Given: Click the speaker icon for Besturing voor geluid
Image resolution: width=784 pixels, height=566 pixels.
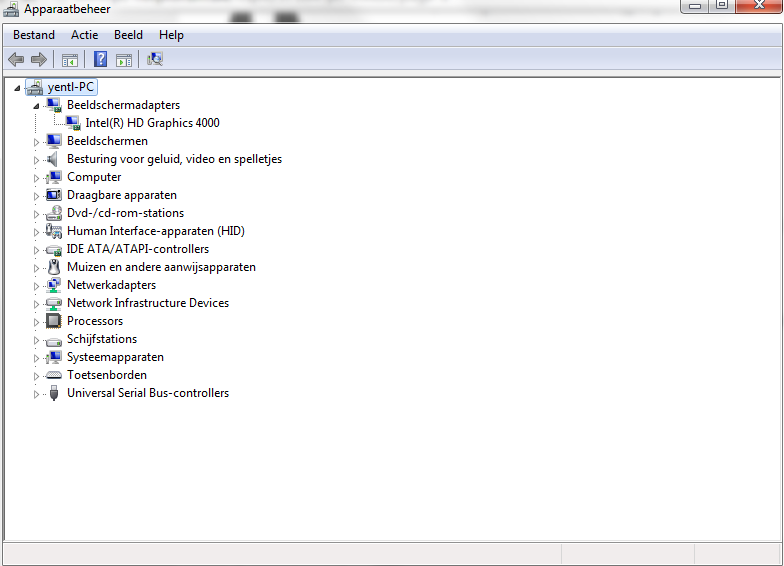Looking at the screenshot, I should tap(52, 159).
